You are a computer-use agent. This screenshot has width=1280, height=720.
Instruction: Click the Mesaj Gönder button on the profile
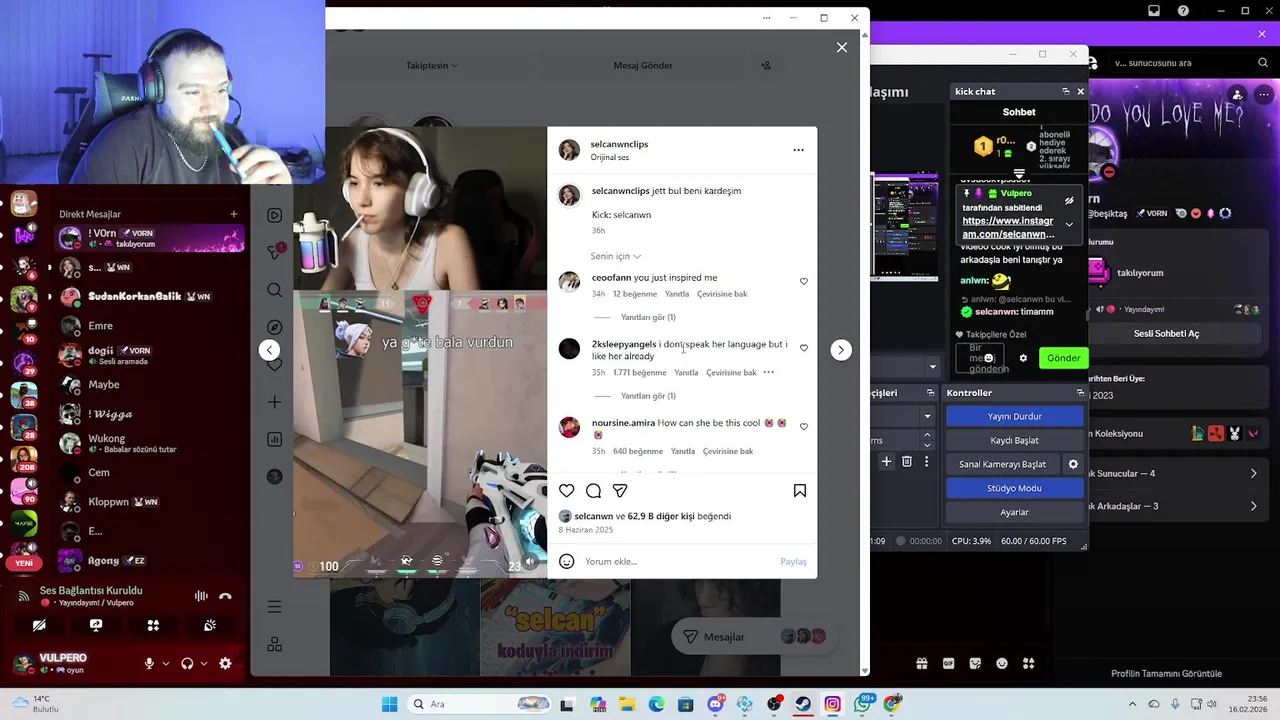(643, 66)
